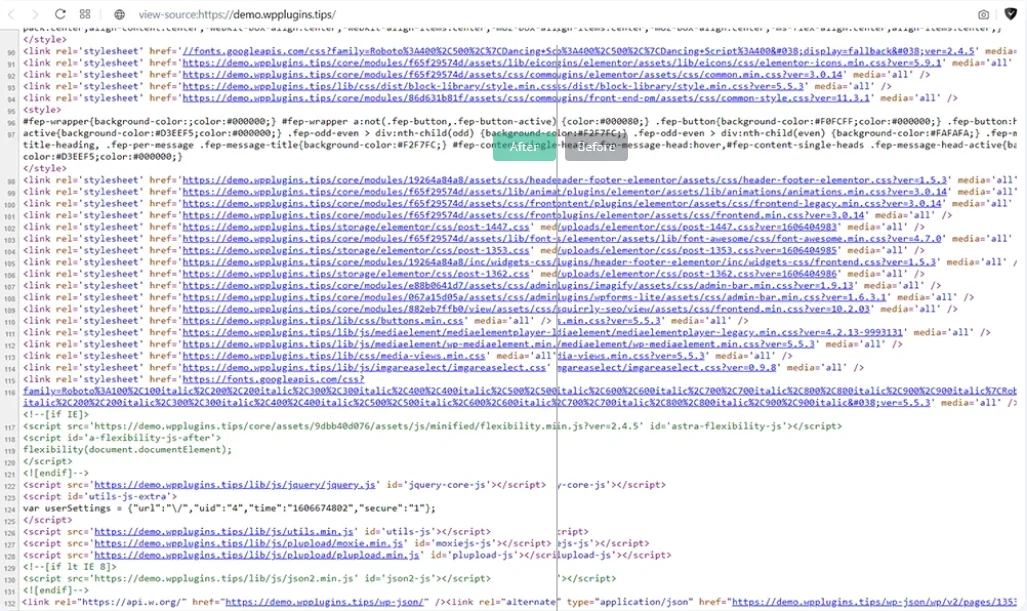
Task: Open the animations.min.css link
Action: point(565,192)
